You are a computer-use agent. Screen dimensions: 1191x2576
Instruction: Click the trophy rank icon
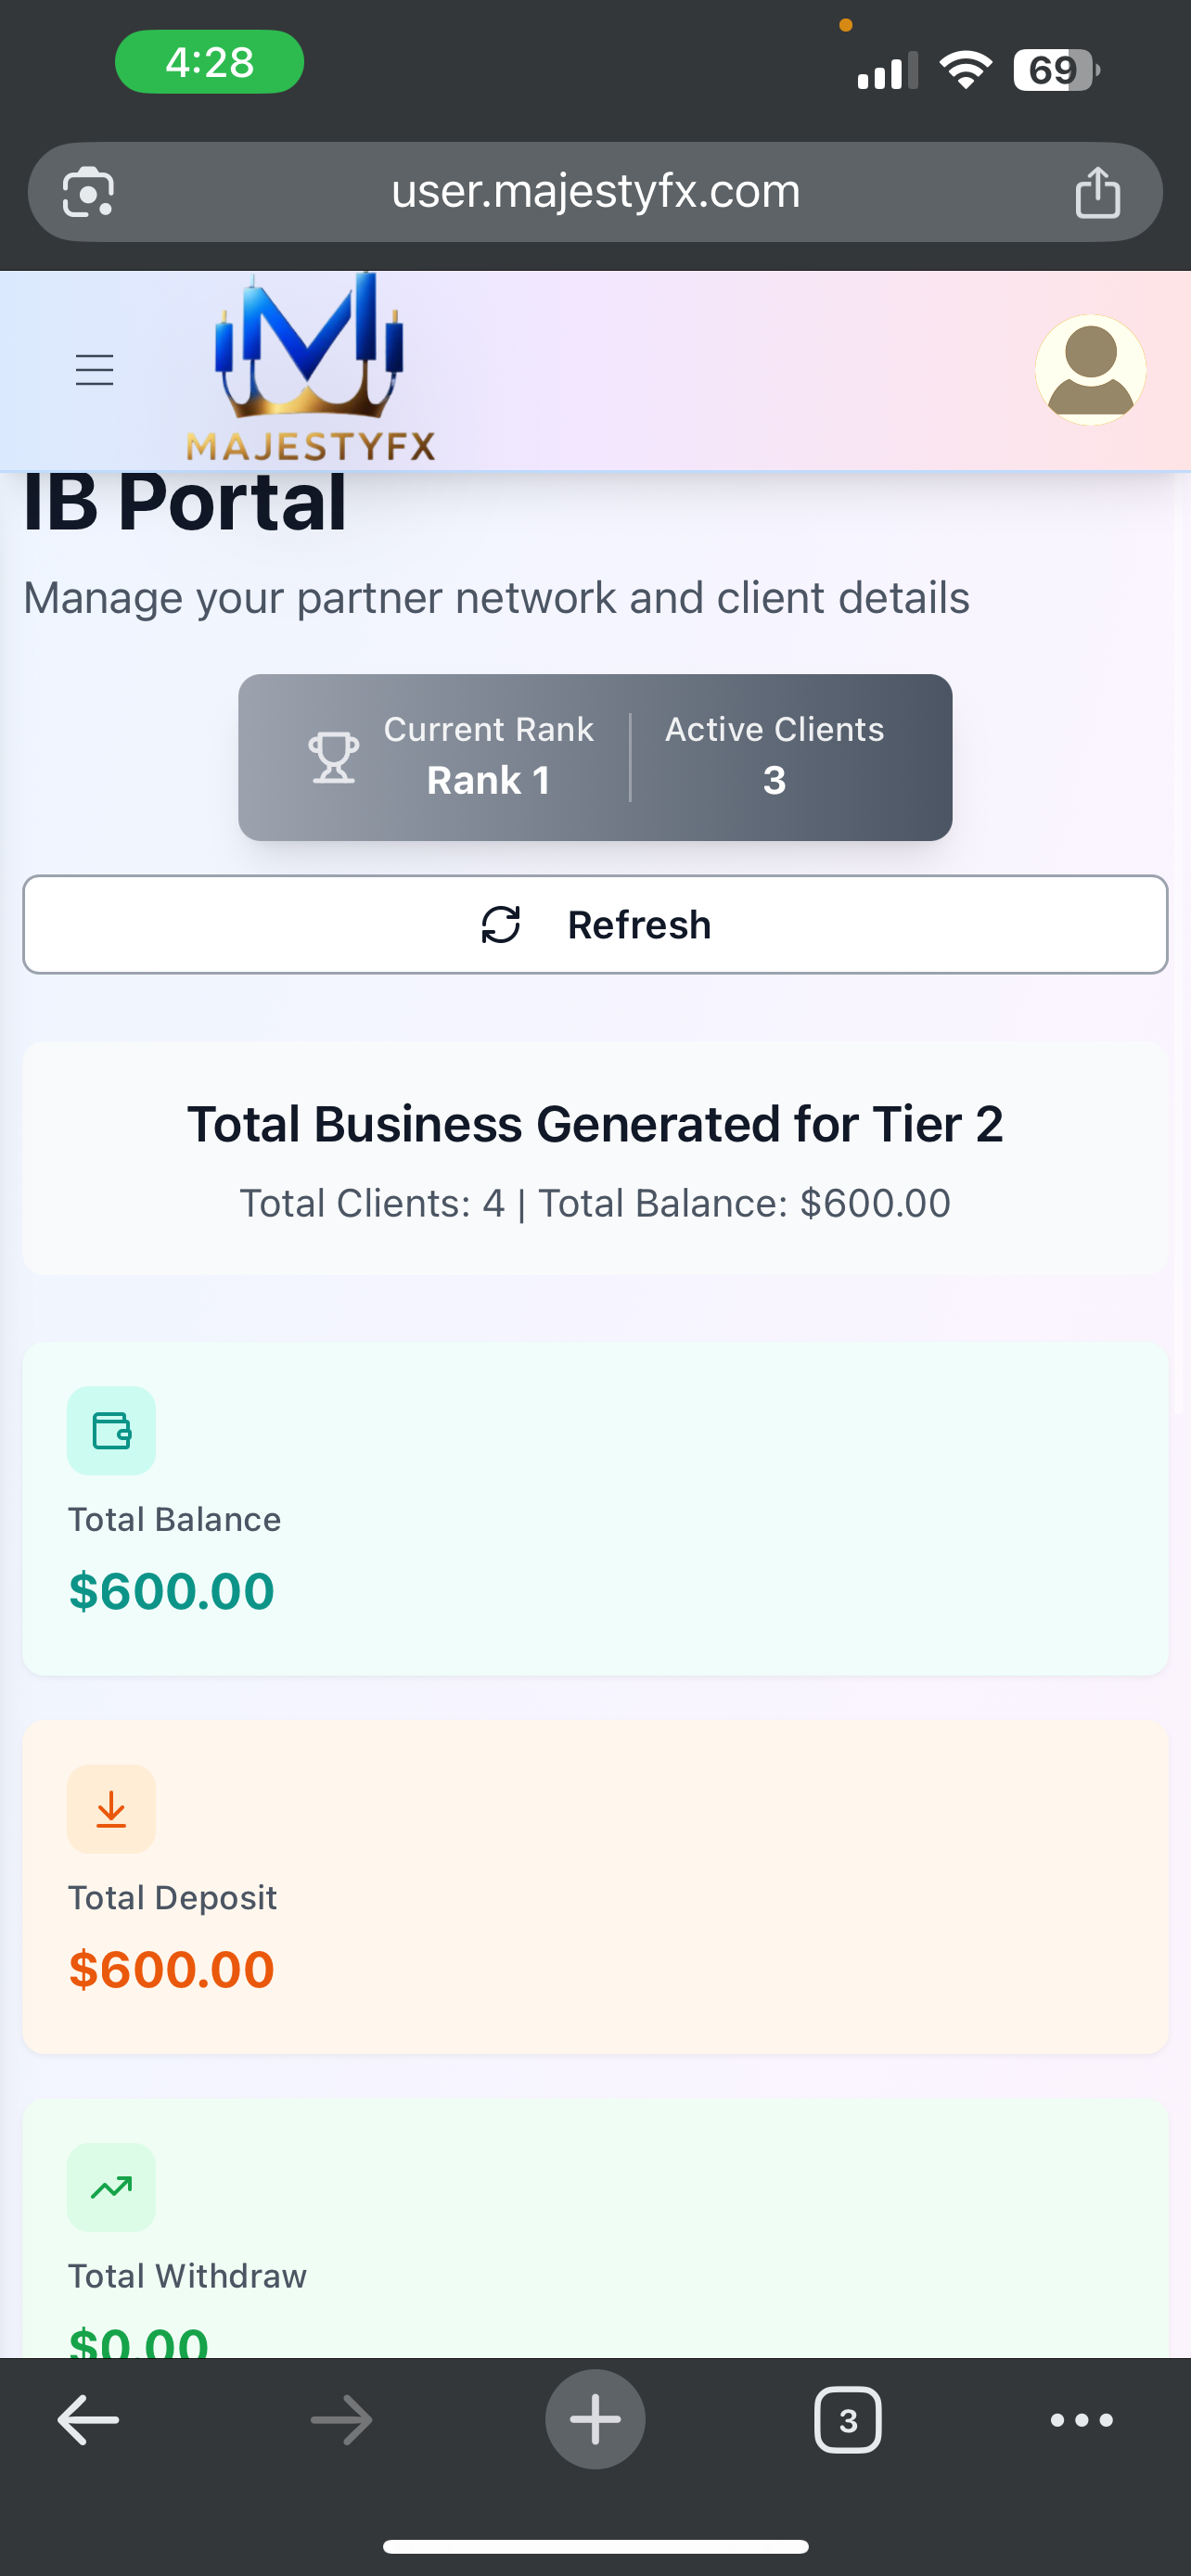333,757
